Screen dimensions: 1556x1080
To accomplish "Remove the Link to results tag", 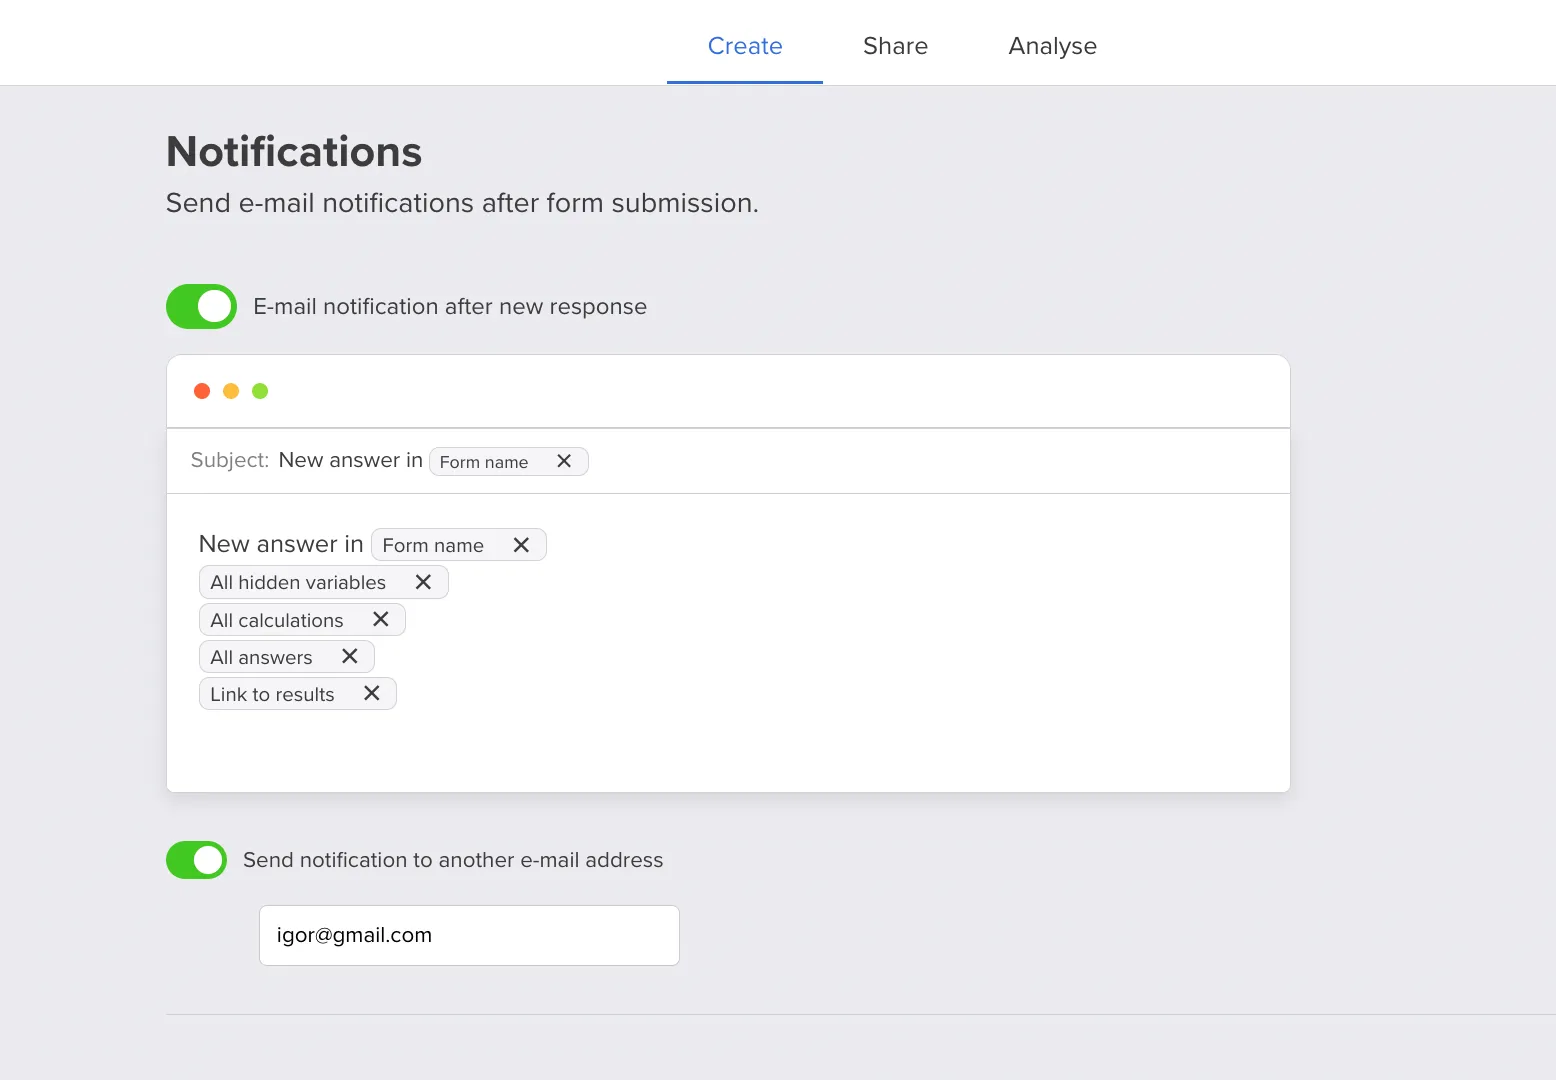I will point(370,693).
